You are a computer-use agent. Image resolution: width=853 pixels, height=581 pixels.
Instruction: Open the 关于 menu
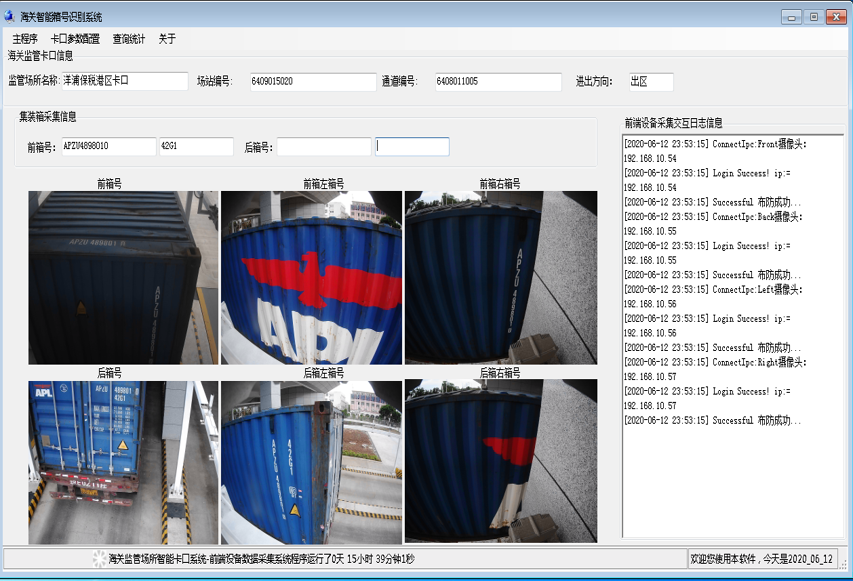click(x=167, y=39)
